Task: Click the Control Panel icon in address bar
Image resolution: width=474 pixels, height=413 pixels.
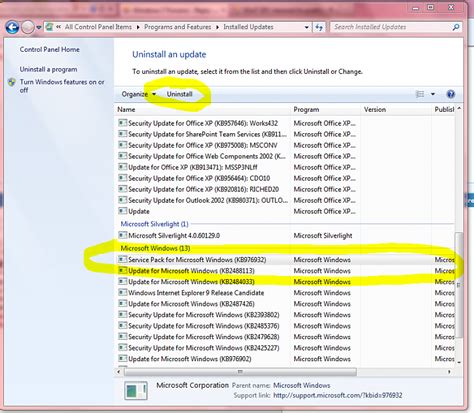Action: point(49,27)
